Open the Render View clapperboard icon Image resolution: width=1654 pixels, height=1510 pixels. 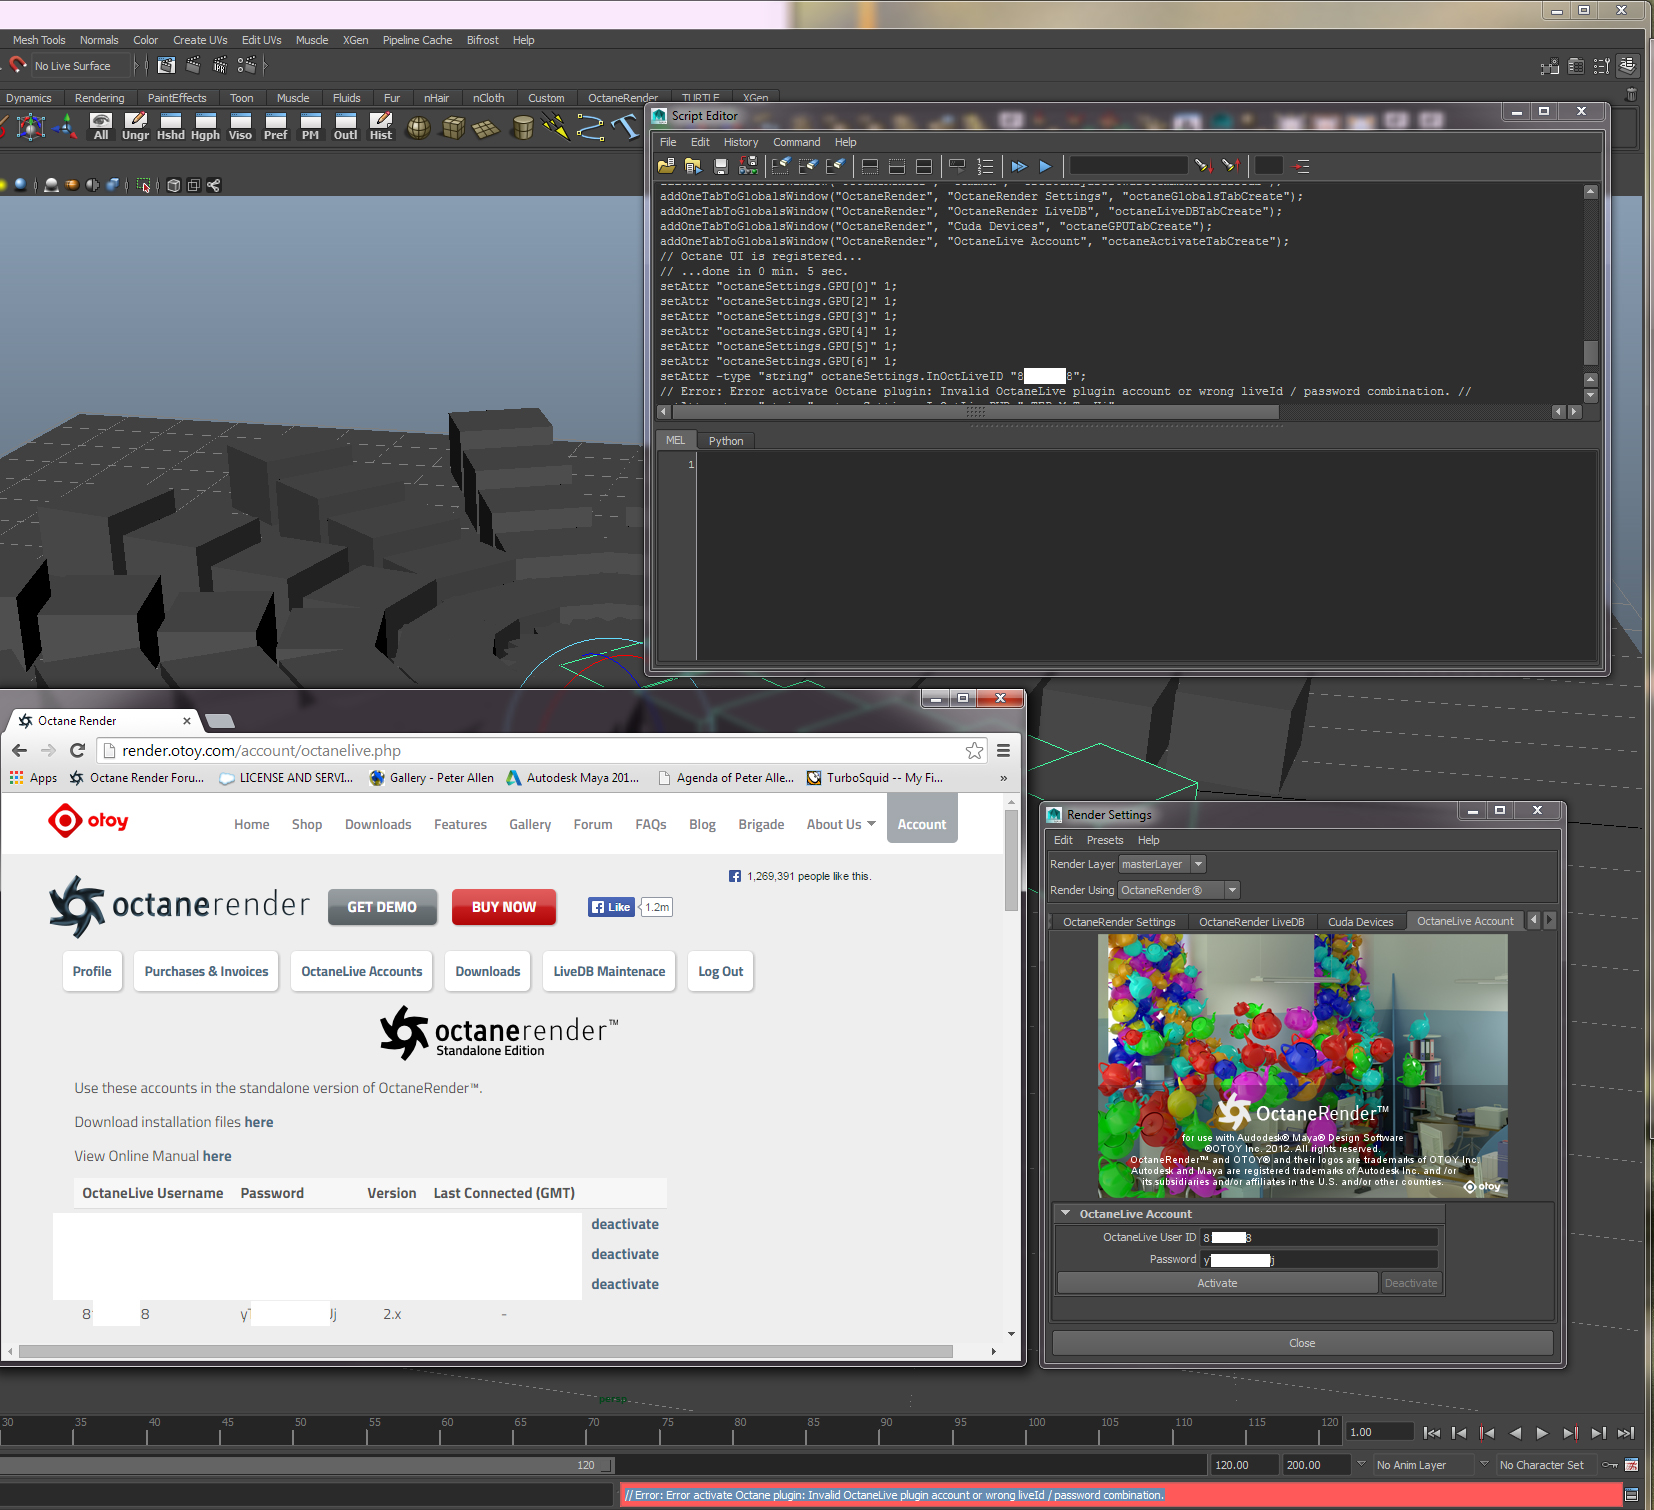[166, 65]
